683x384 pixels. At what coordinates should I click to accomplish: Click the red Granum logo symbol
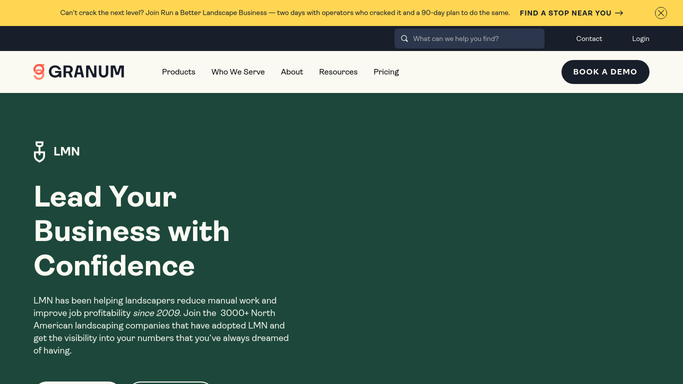pyautogui.click(x=39, y=72)
